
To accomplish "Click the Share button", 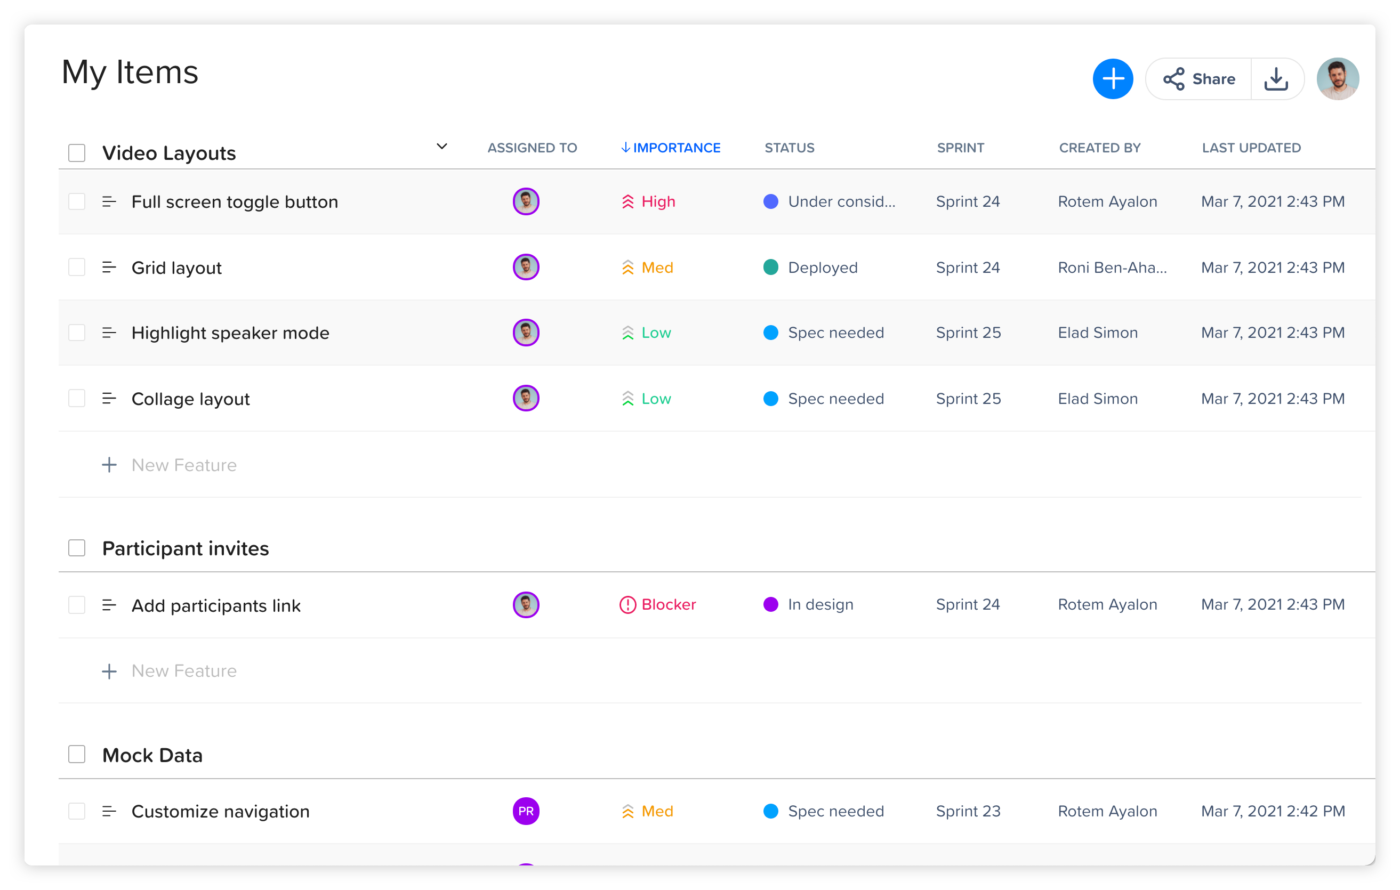I will (x=1199, y=79).
